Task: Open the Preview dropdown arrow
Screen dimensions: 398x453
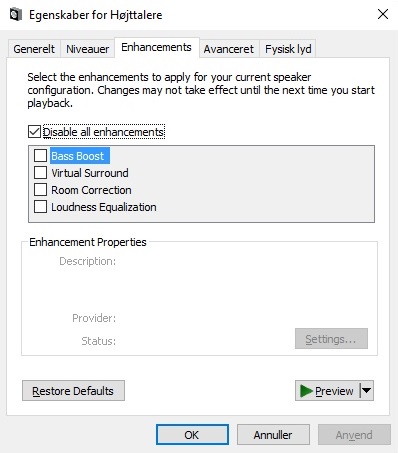Action: [x=367, y=390]
